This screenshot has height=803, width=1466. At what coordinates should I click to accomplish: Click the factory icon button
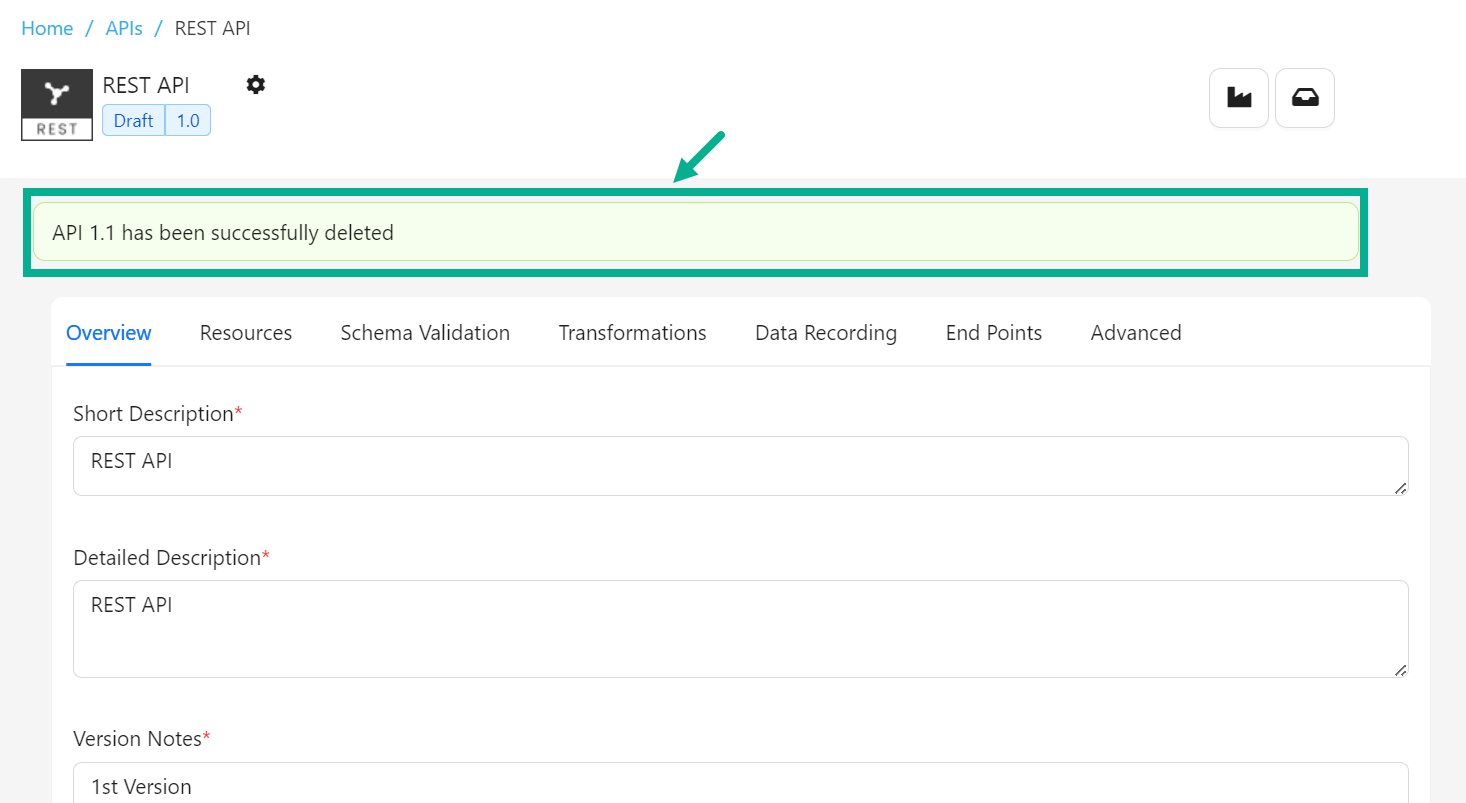[1239, 98]
